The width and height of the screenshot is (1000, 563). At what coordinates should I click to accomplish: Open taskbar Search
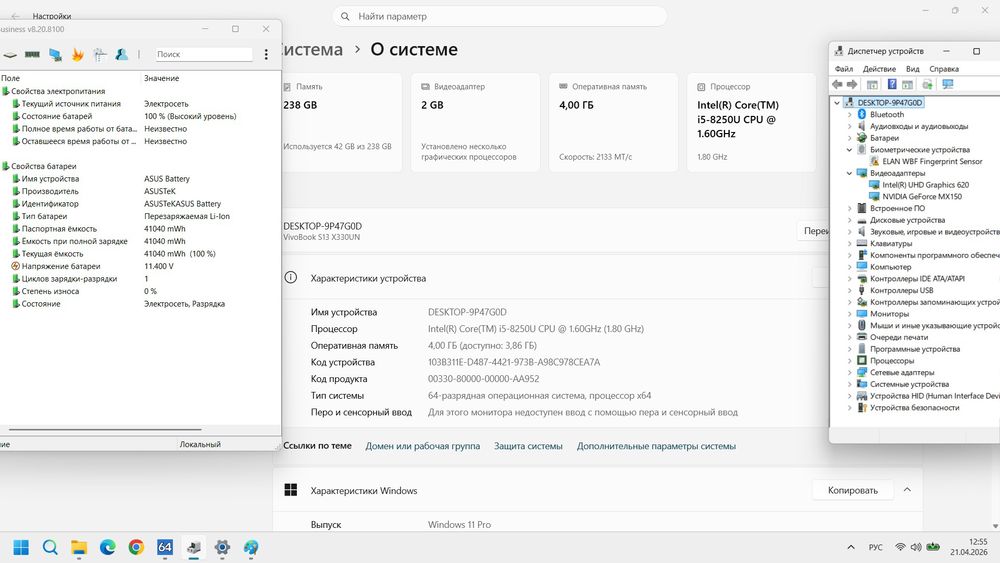pyautogui.click(x=50, y=547)
